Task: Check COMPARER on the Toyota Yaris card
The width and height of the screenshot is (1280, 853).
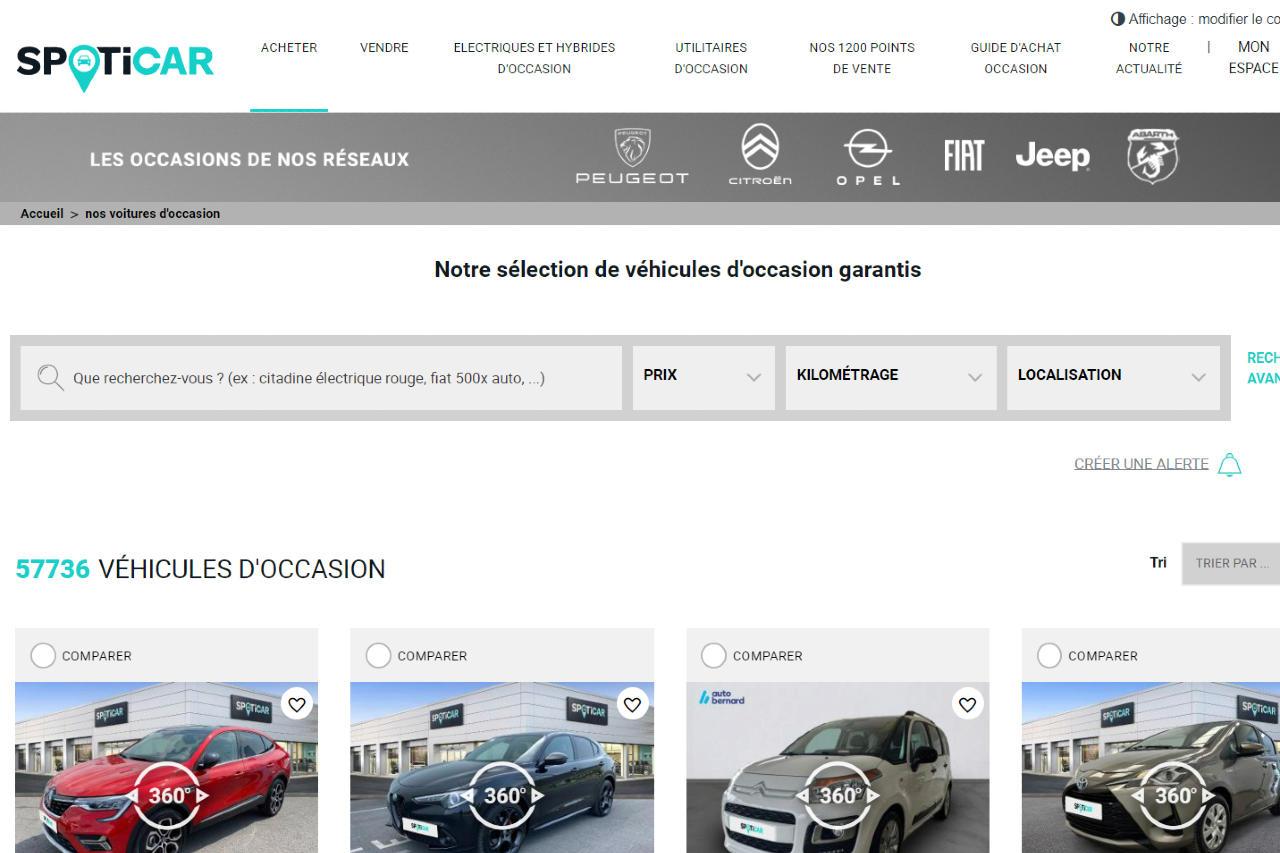Action: [1048, 655]
